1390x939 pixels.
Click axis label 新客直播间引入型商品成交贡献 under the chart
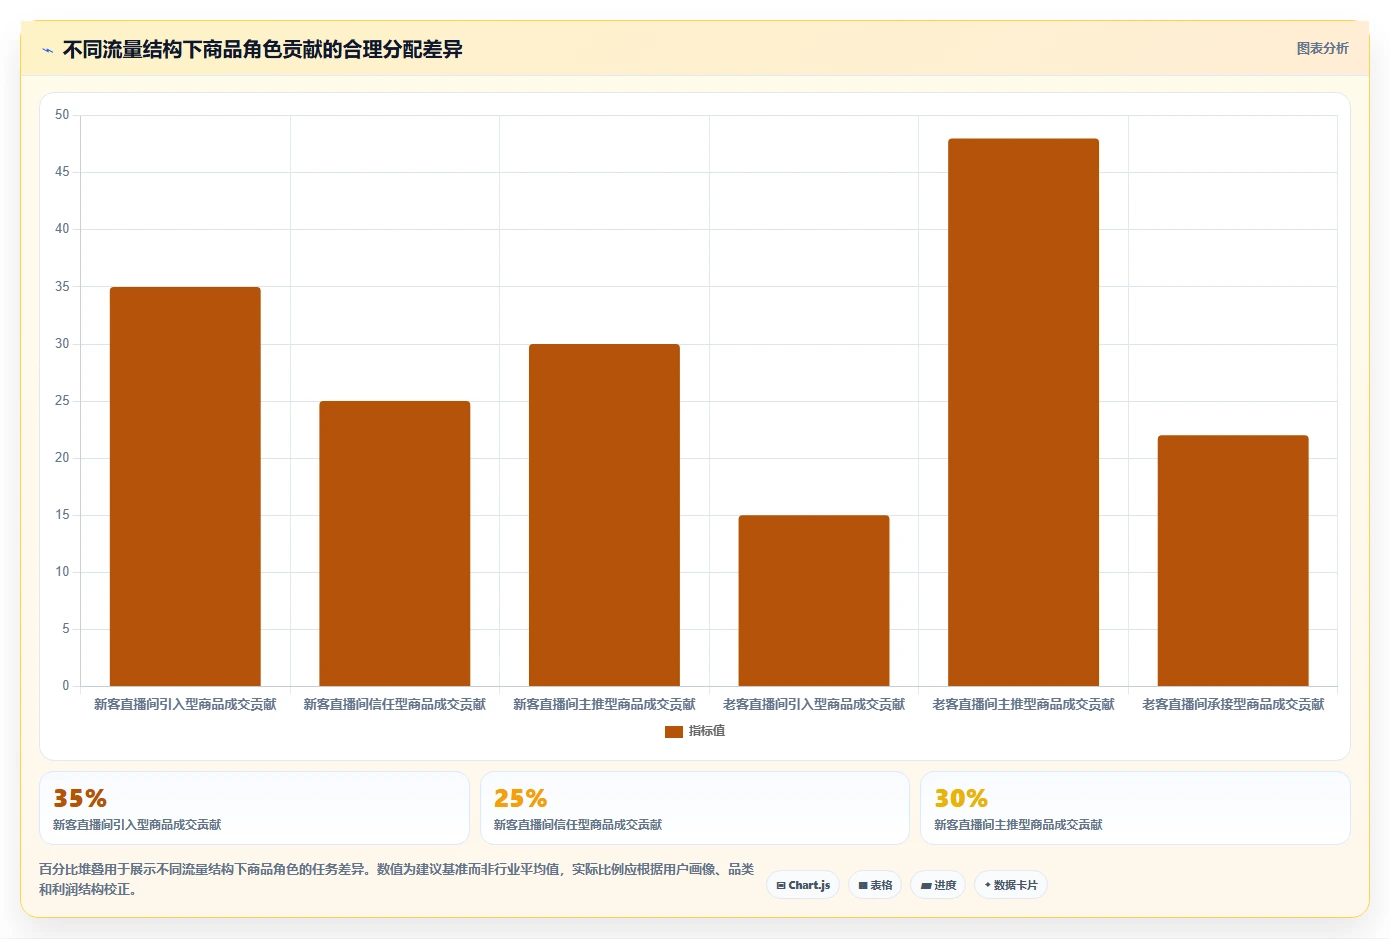point(185,705)
